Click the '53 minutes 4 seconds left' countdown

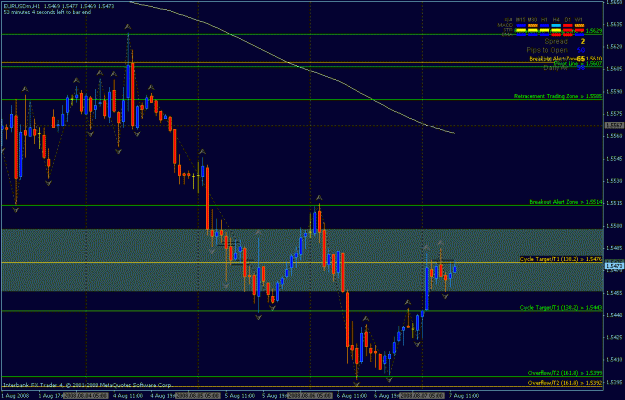(47, 12)
